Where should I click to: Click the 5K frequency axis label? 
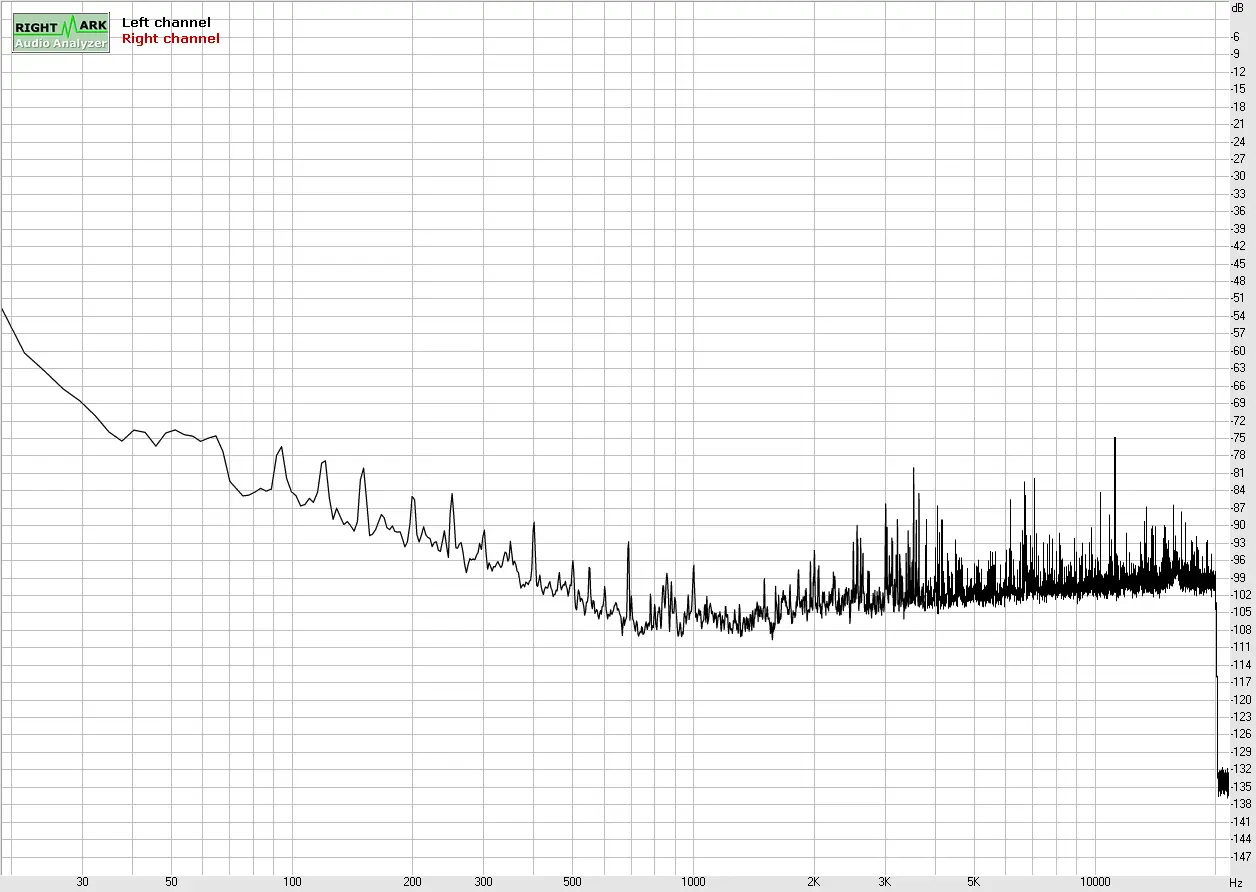click(973, 882)
